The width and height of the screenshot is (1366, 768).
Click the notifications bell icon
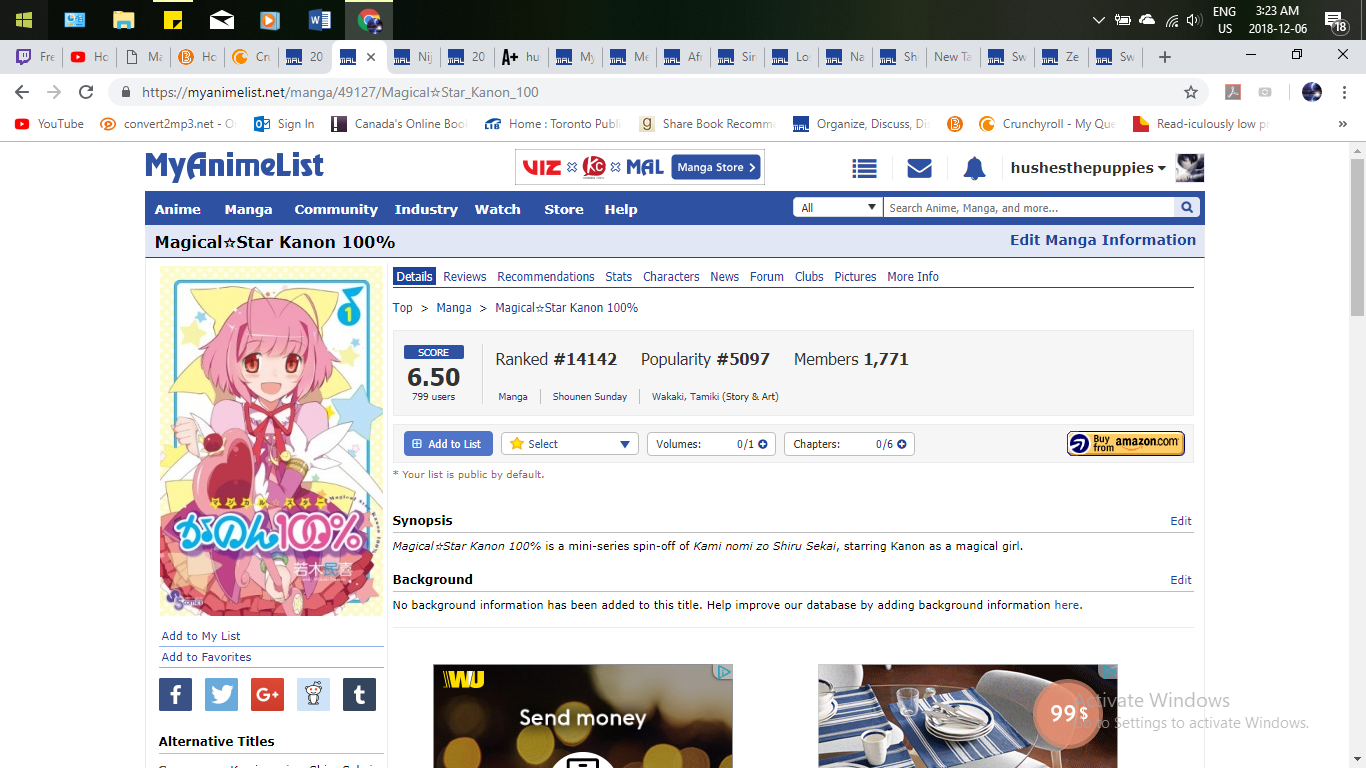974,168
